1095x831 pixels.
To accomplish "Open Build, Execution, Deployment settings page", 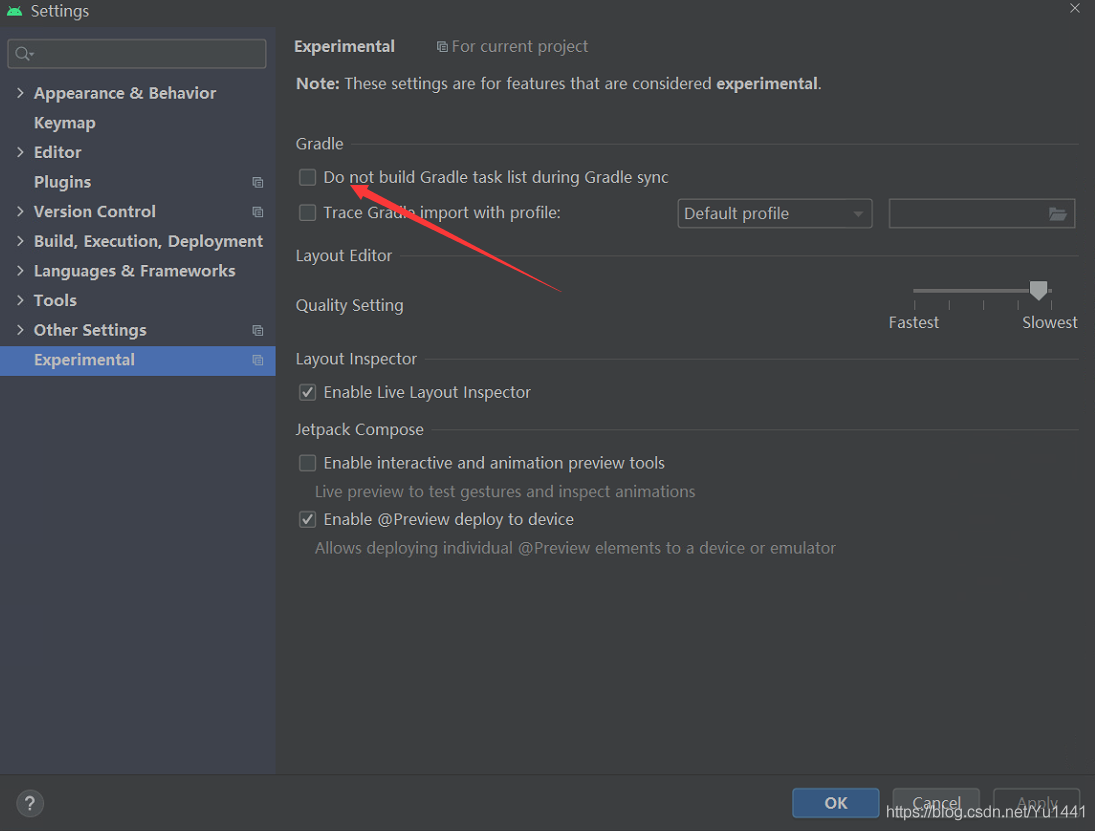I will tap(148, 242).
